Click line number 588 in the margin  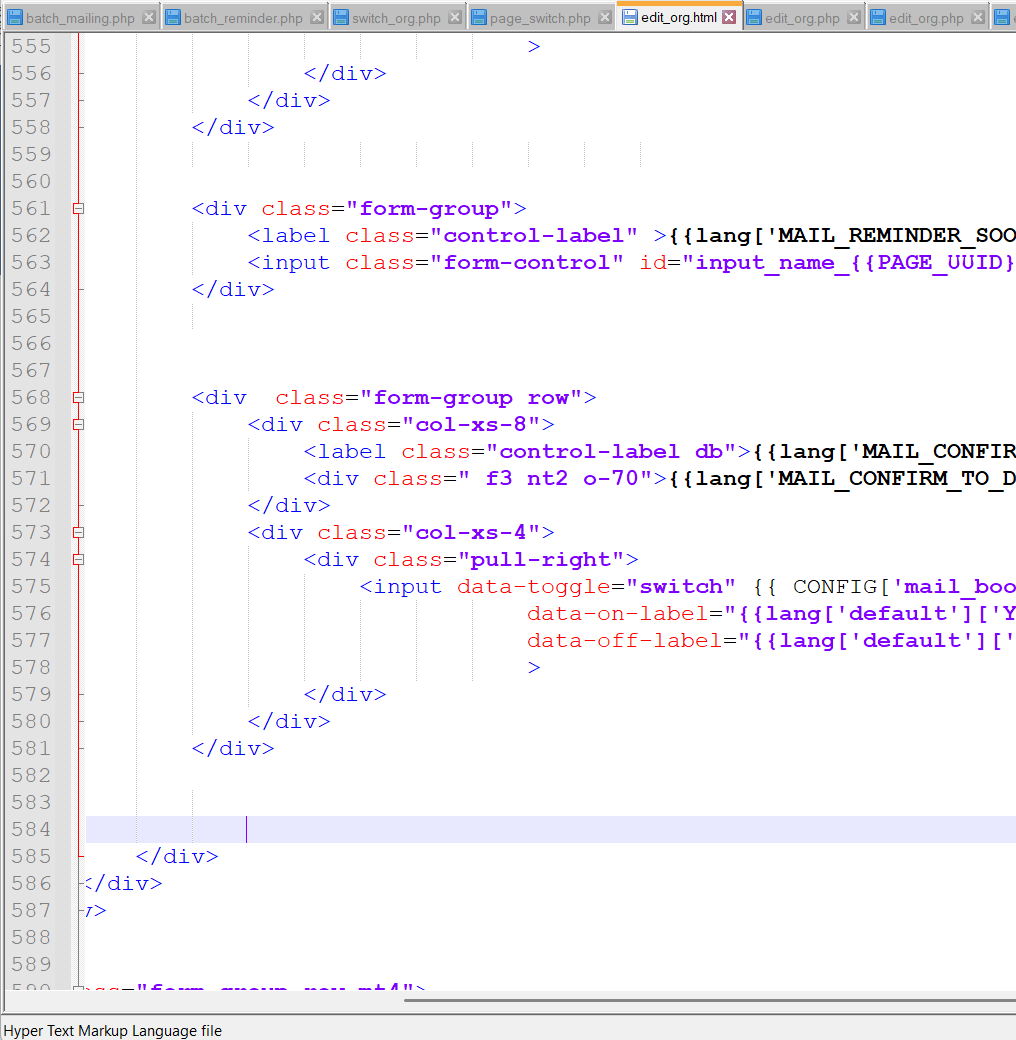click(31, 938)
